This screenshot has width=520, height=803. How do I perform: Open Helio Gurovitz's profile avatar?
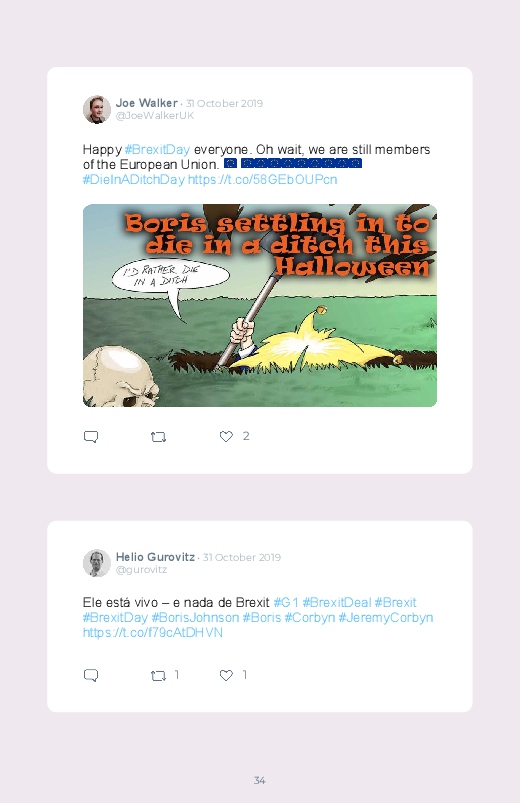click(x=97, y=563)
